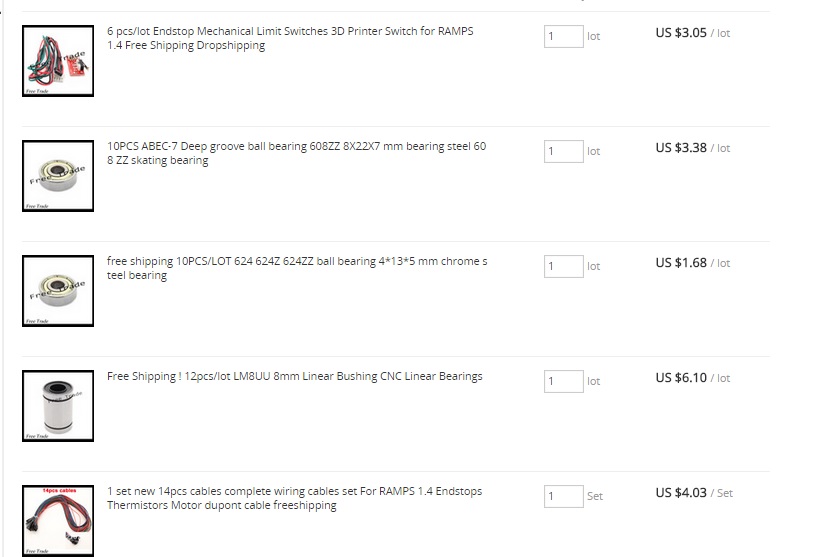Open the 10PCS ABEC-7 Deep groove bearing link
Image resolution: width=819 pixels, height=557 pixels.
tap(297, 153)
